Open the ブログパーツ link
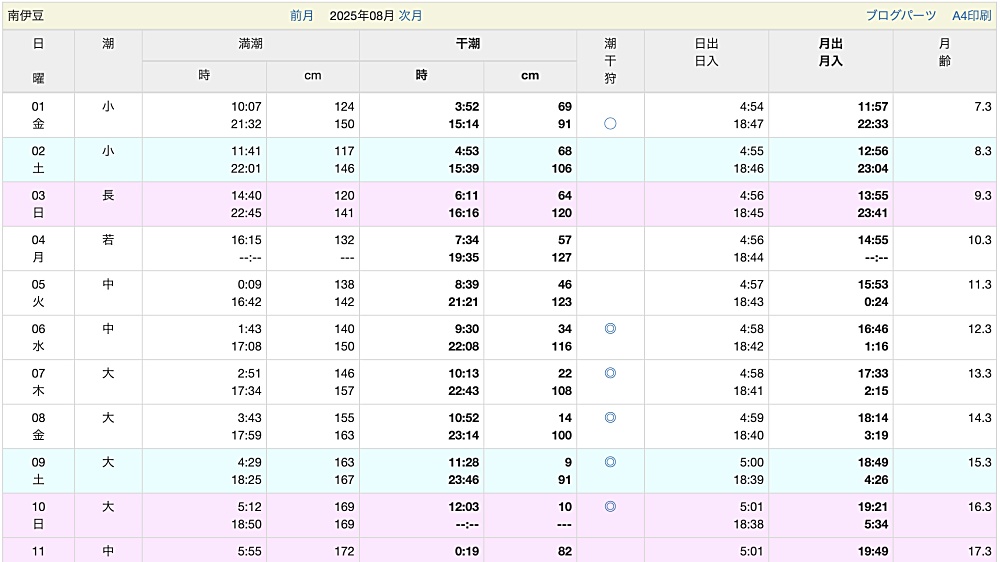 tap(901, 15)
